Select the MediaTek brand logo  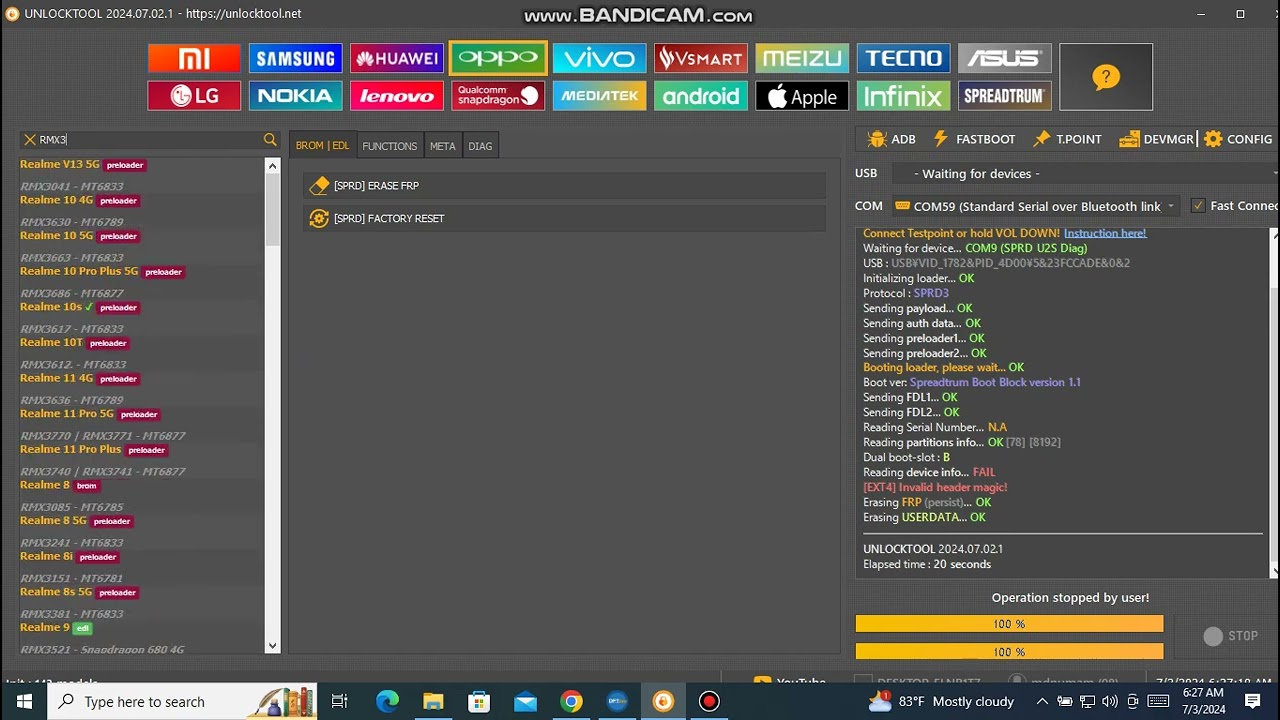(599, 96)
